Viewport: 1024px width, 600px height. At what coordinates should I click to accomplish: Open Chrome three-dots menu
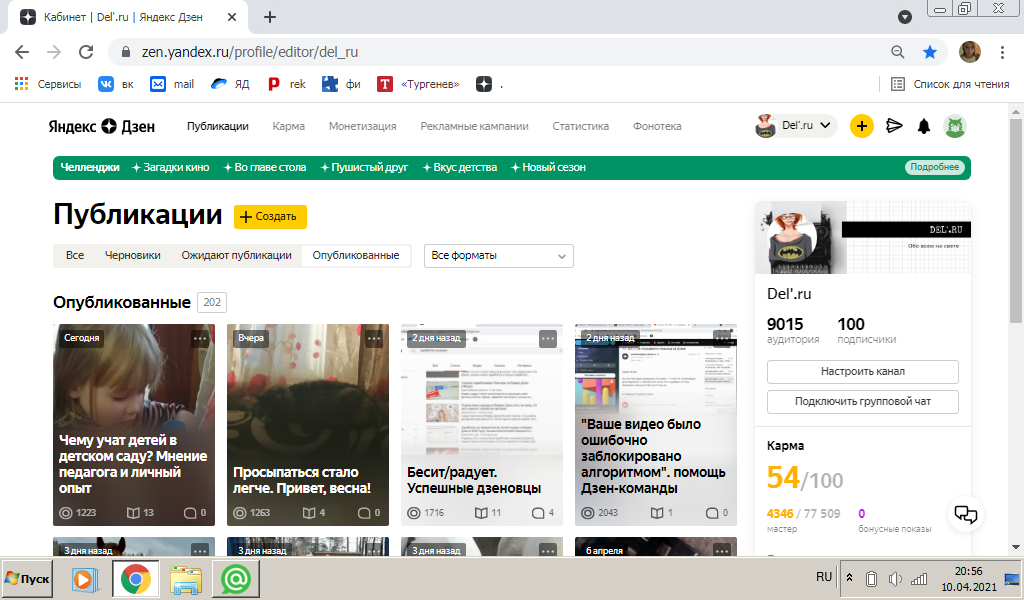[x=1002, y=52]
